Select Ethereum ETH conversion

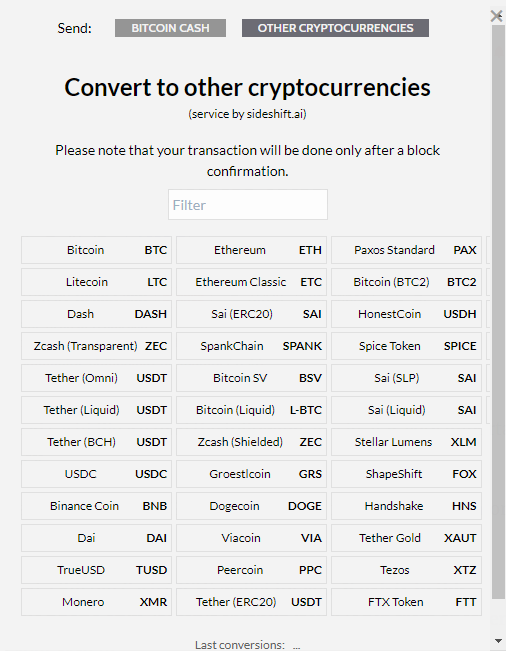pos(251,250)
